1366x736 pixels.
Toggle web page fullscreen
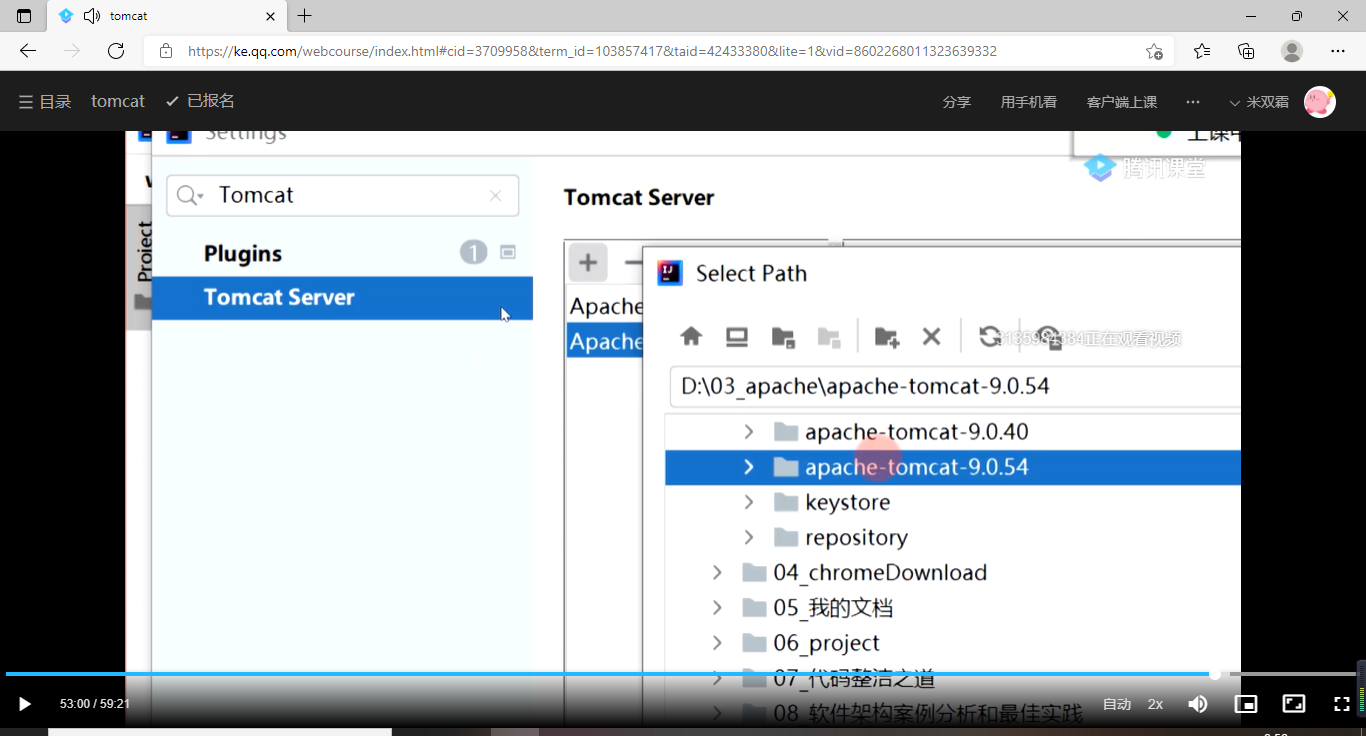[1294, 704]
